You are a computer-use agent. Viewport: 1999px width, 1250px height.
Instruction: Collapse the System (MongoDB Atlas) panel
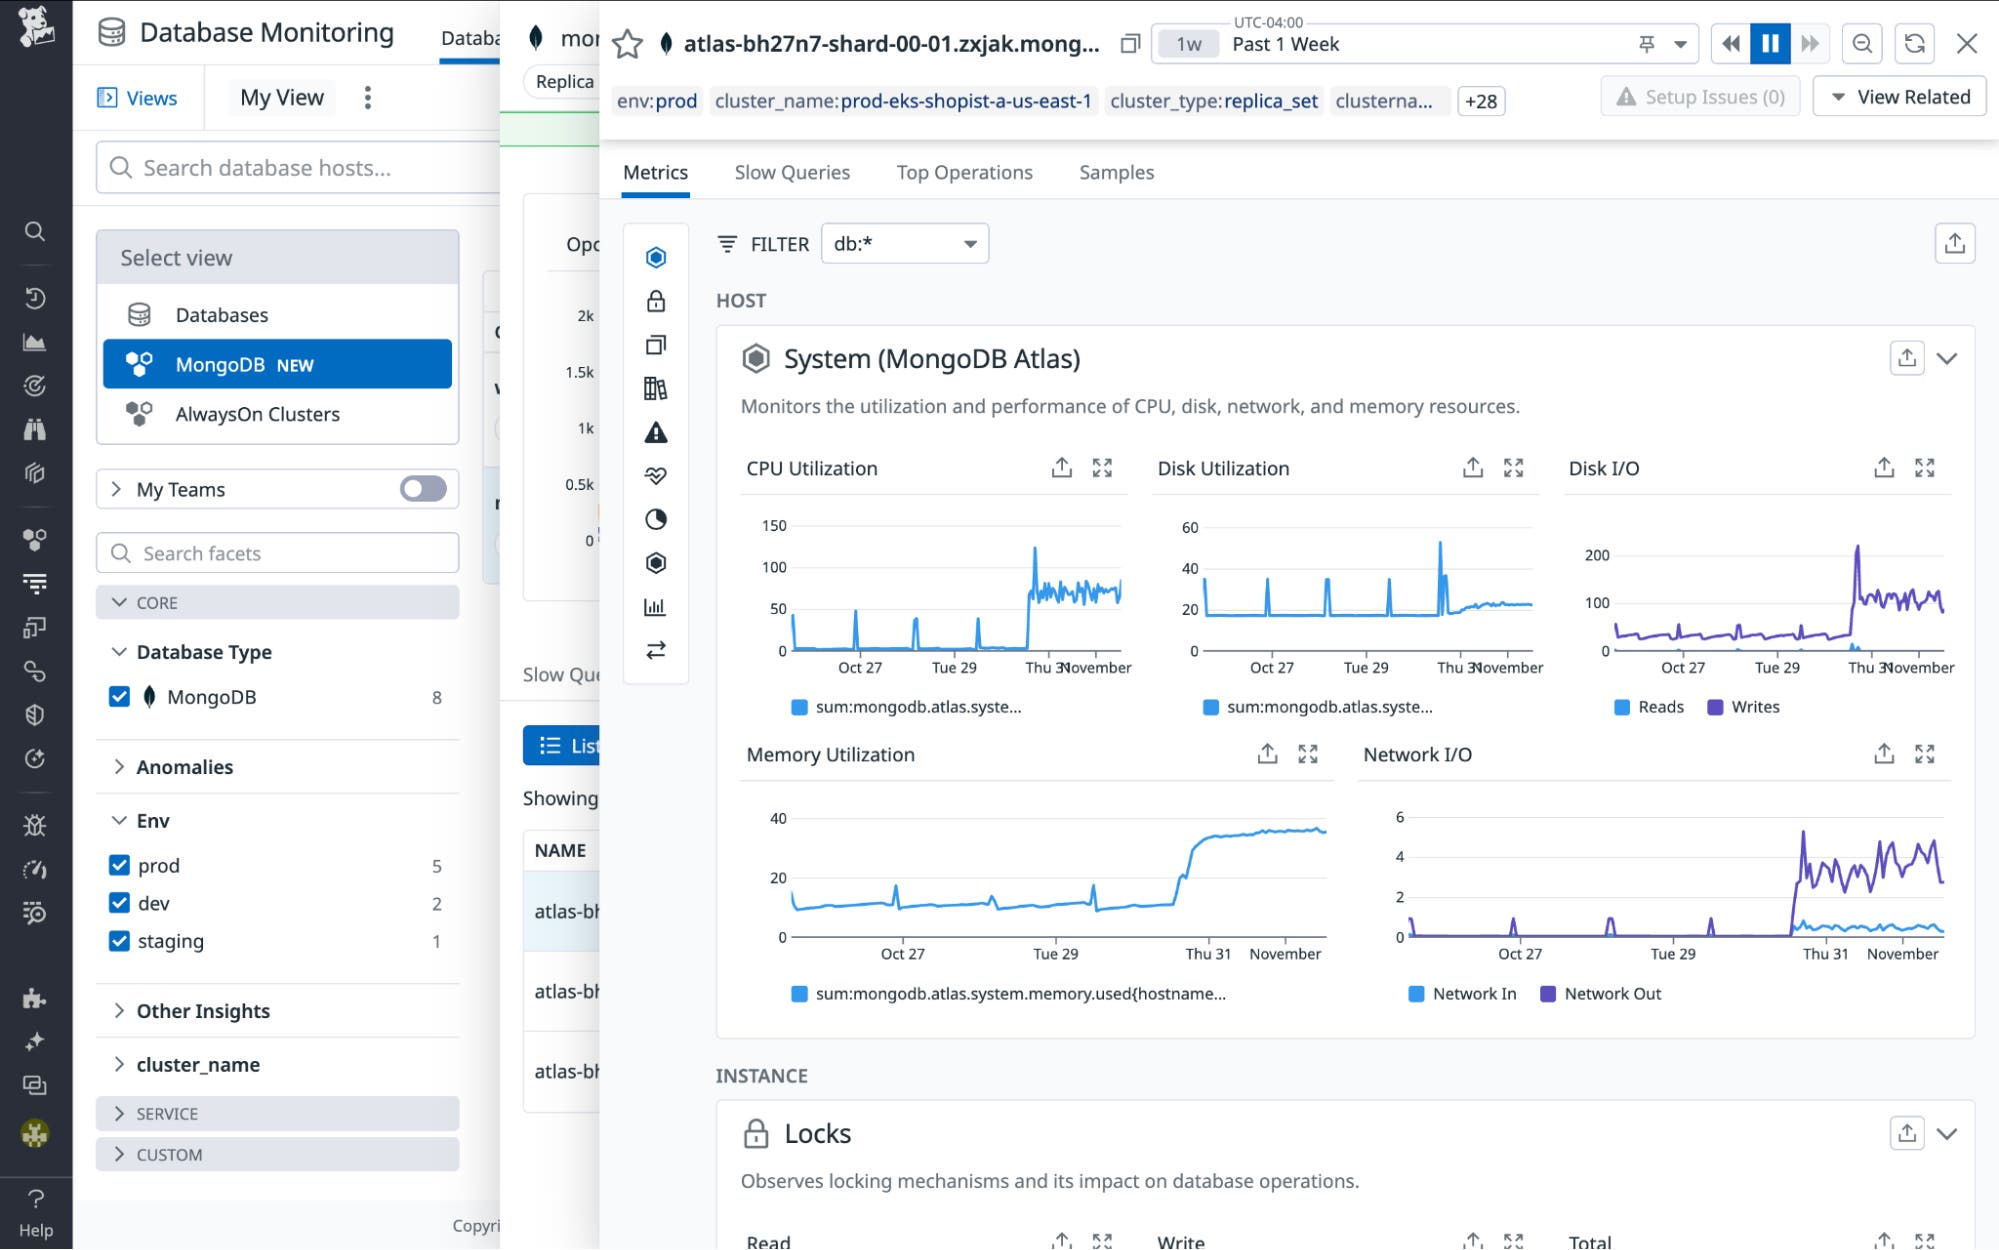1948,357
